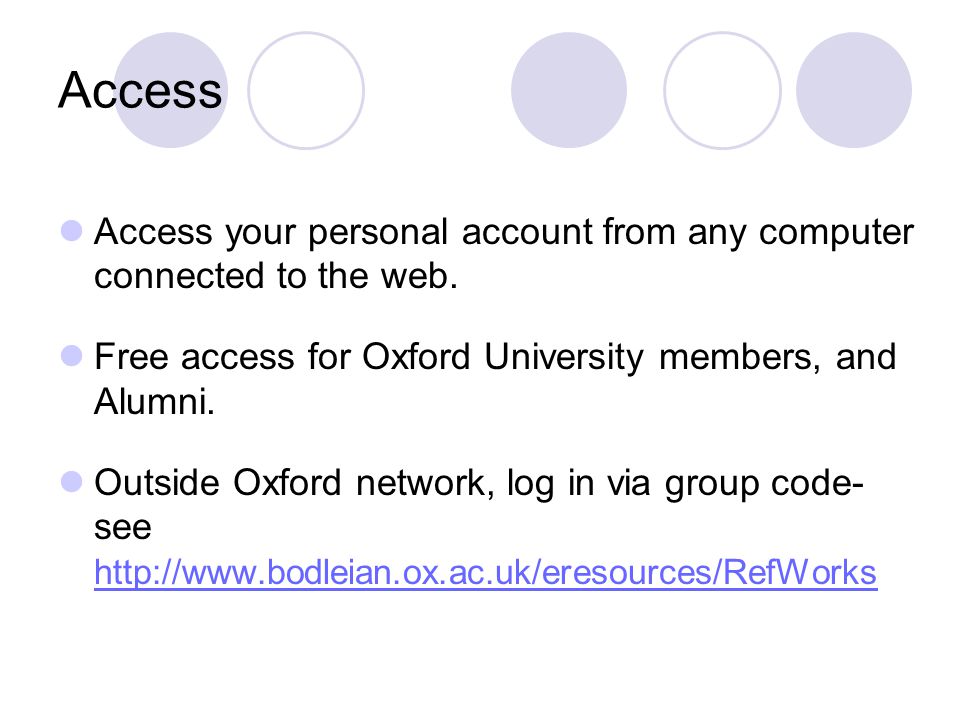Click the hollow circle between two filled circles on the right
Screen dimensions: 960x720
722,90
